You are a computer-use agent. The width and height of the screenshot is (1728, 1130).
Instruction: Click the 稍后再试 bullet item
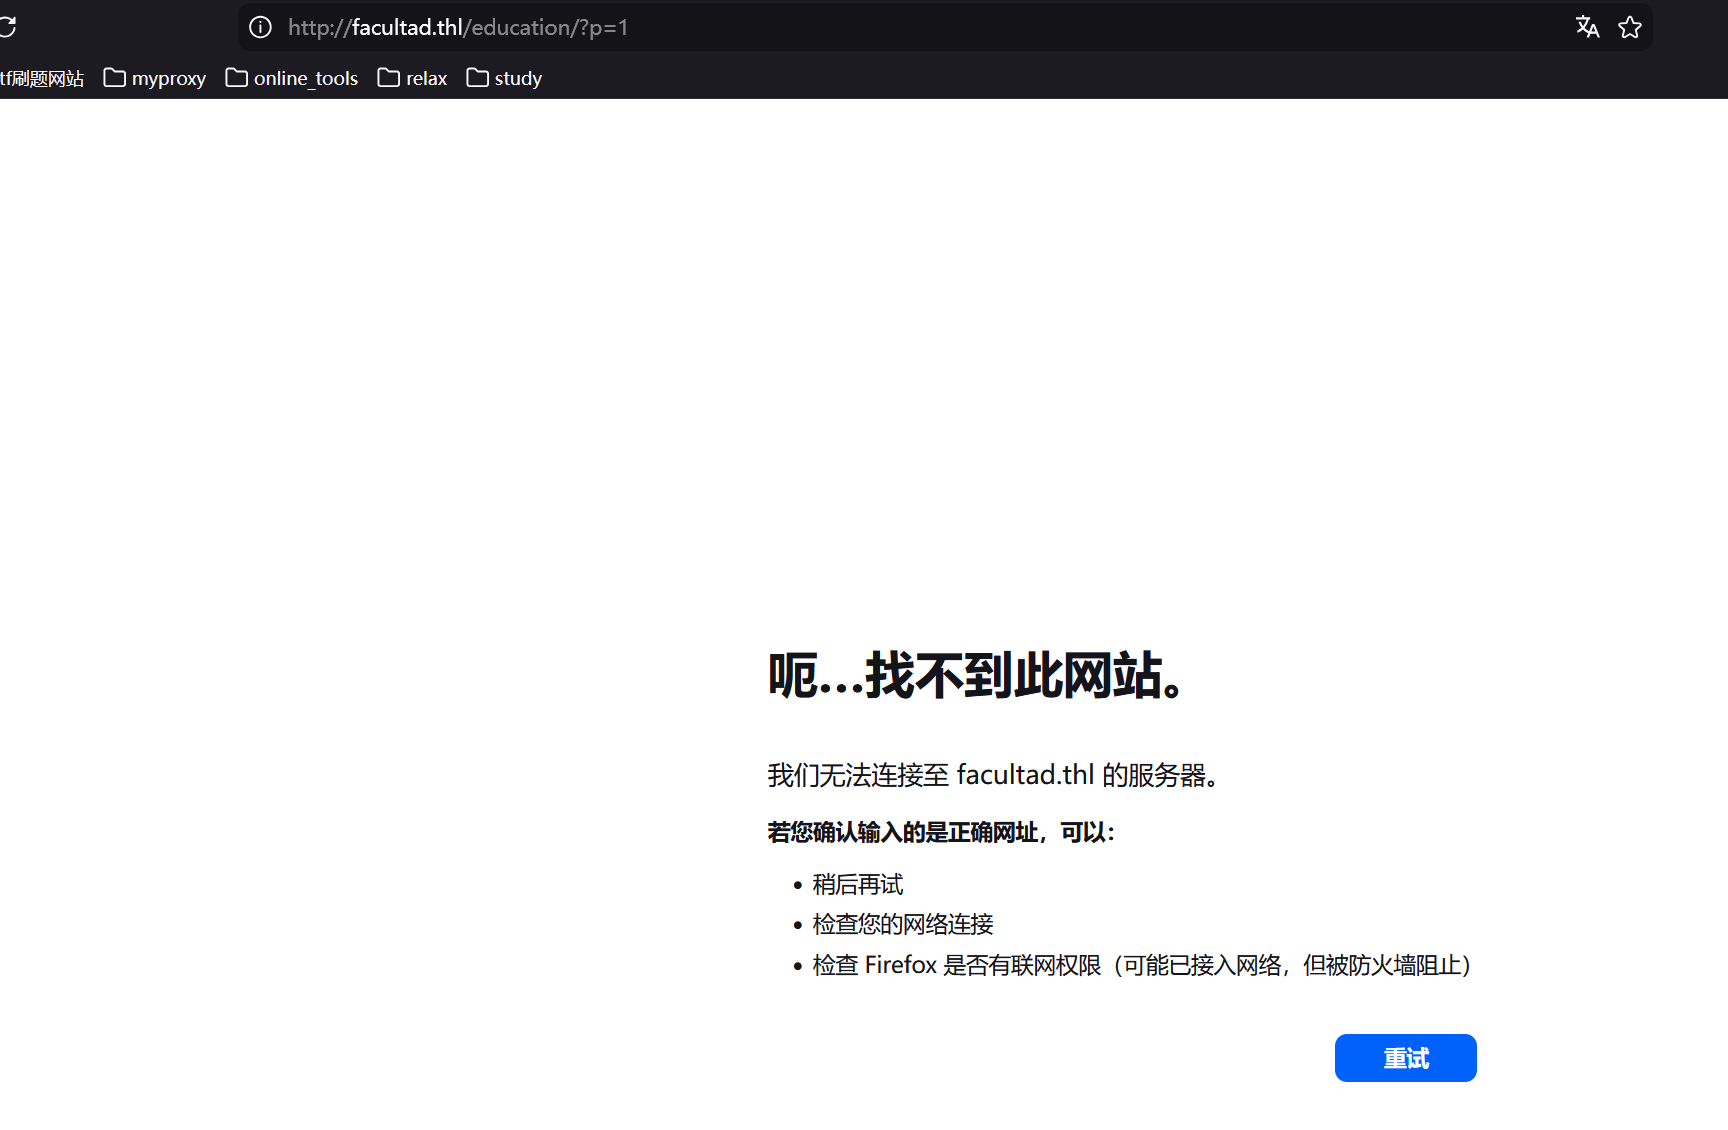tap(857, 885)
